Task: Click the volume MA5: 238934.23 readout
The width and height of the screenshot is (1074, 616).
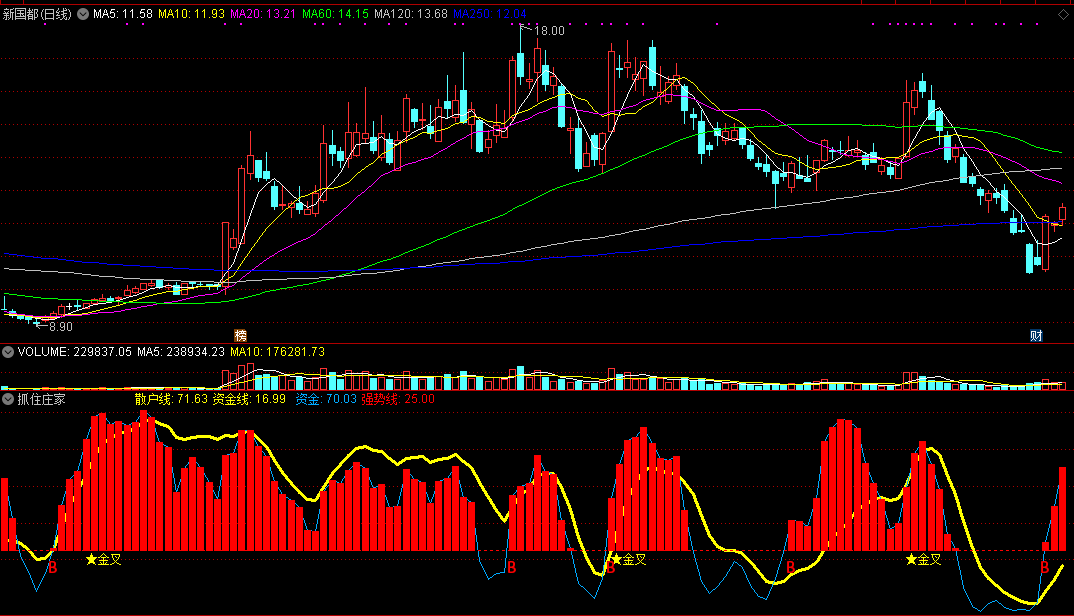Action: coord(181,352)
